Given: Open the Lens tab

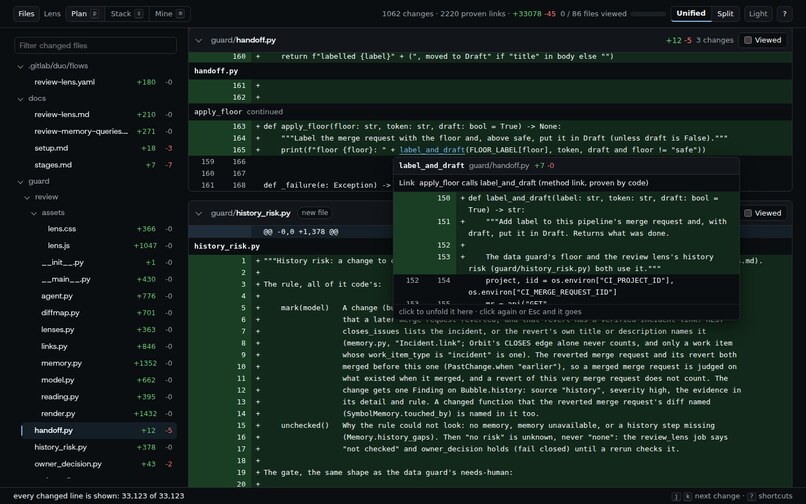Looking at the screenshot, I should (x=52, y=14).
